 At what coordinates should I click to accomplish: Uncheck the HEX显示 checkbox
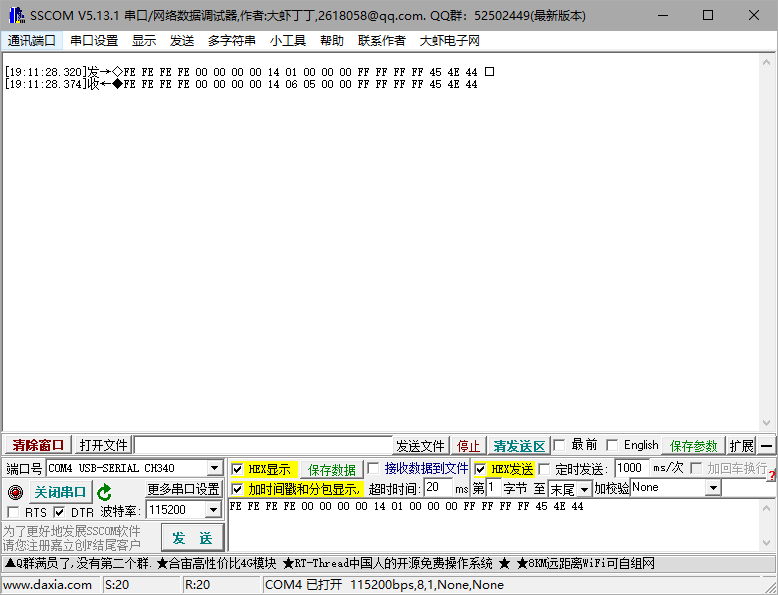pyautogui.click(x=237, y=469)
